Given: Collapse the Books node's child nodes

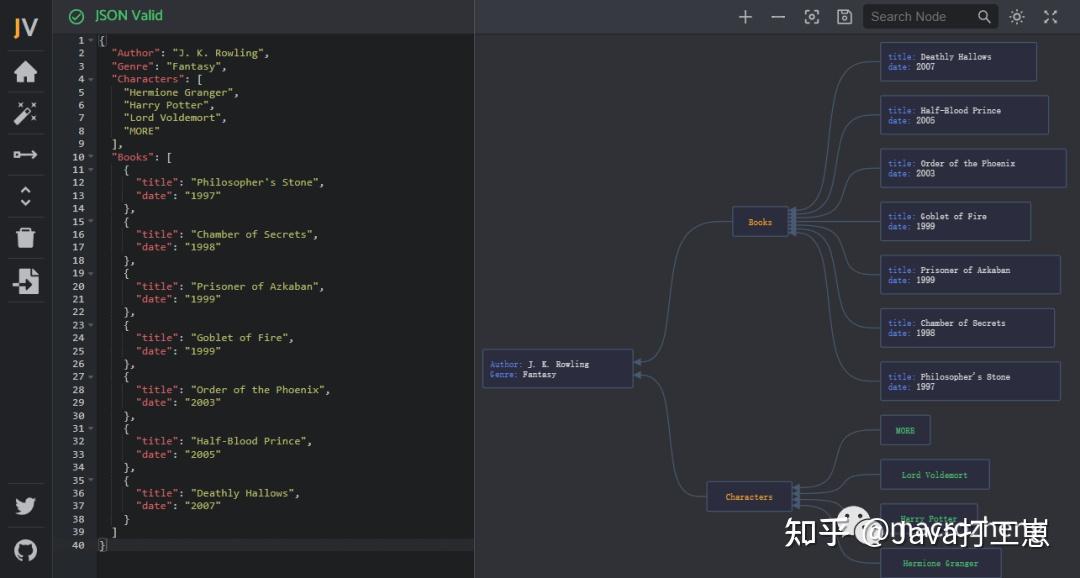Looking at the screenshot, I should (791, 222).
